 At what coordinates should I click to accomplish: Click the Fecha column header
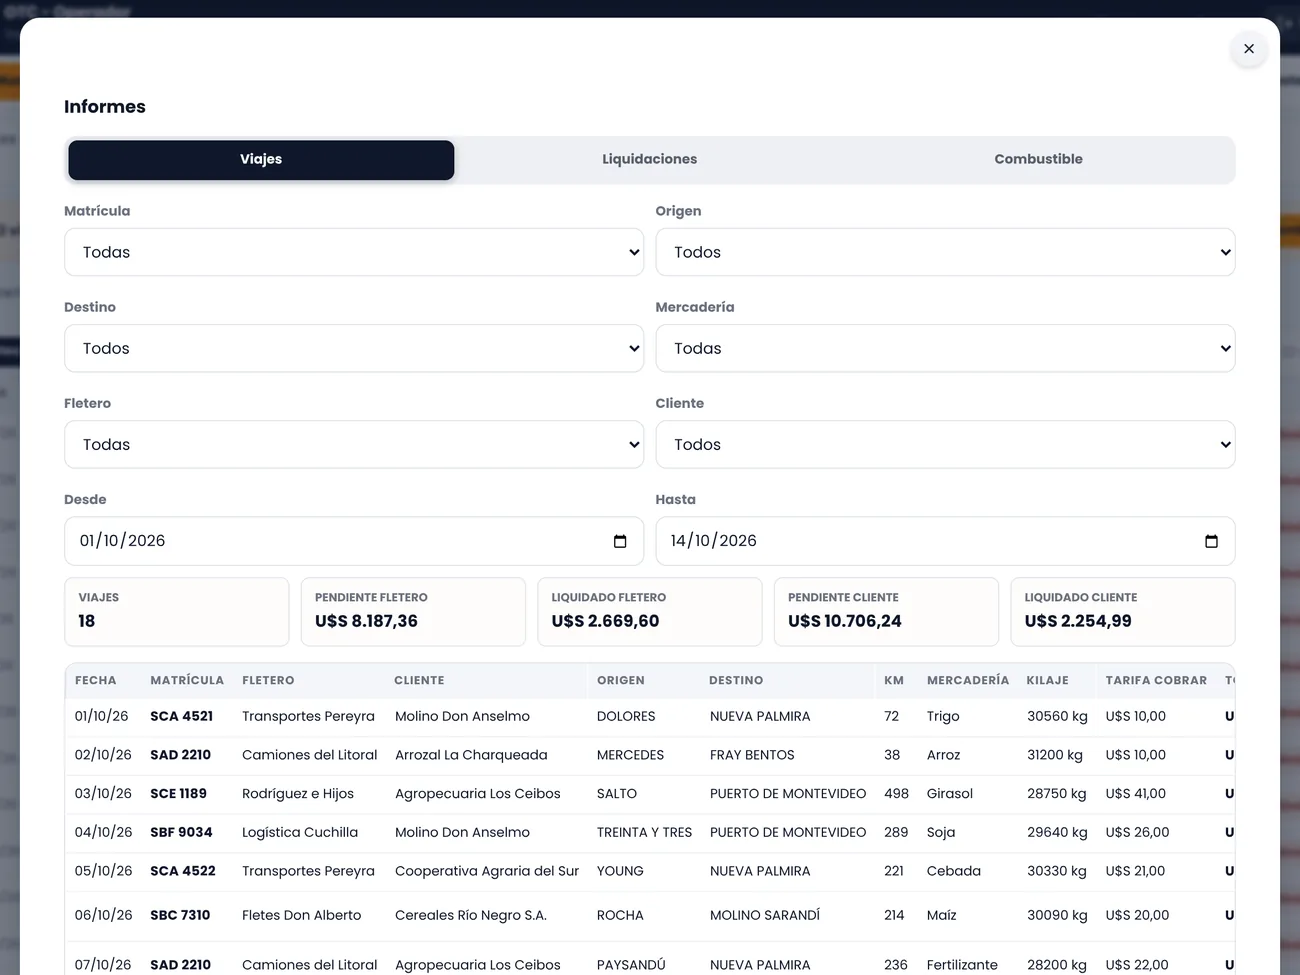(x=96, y=680)
